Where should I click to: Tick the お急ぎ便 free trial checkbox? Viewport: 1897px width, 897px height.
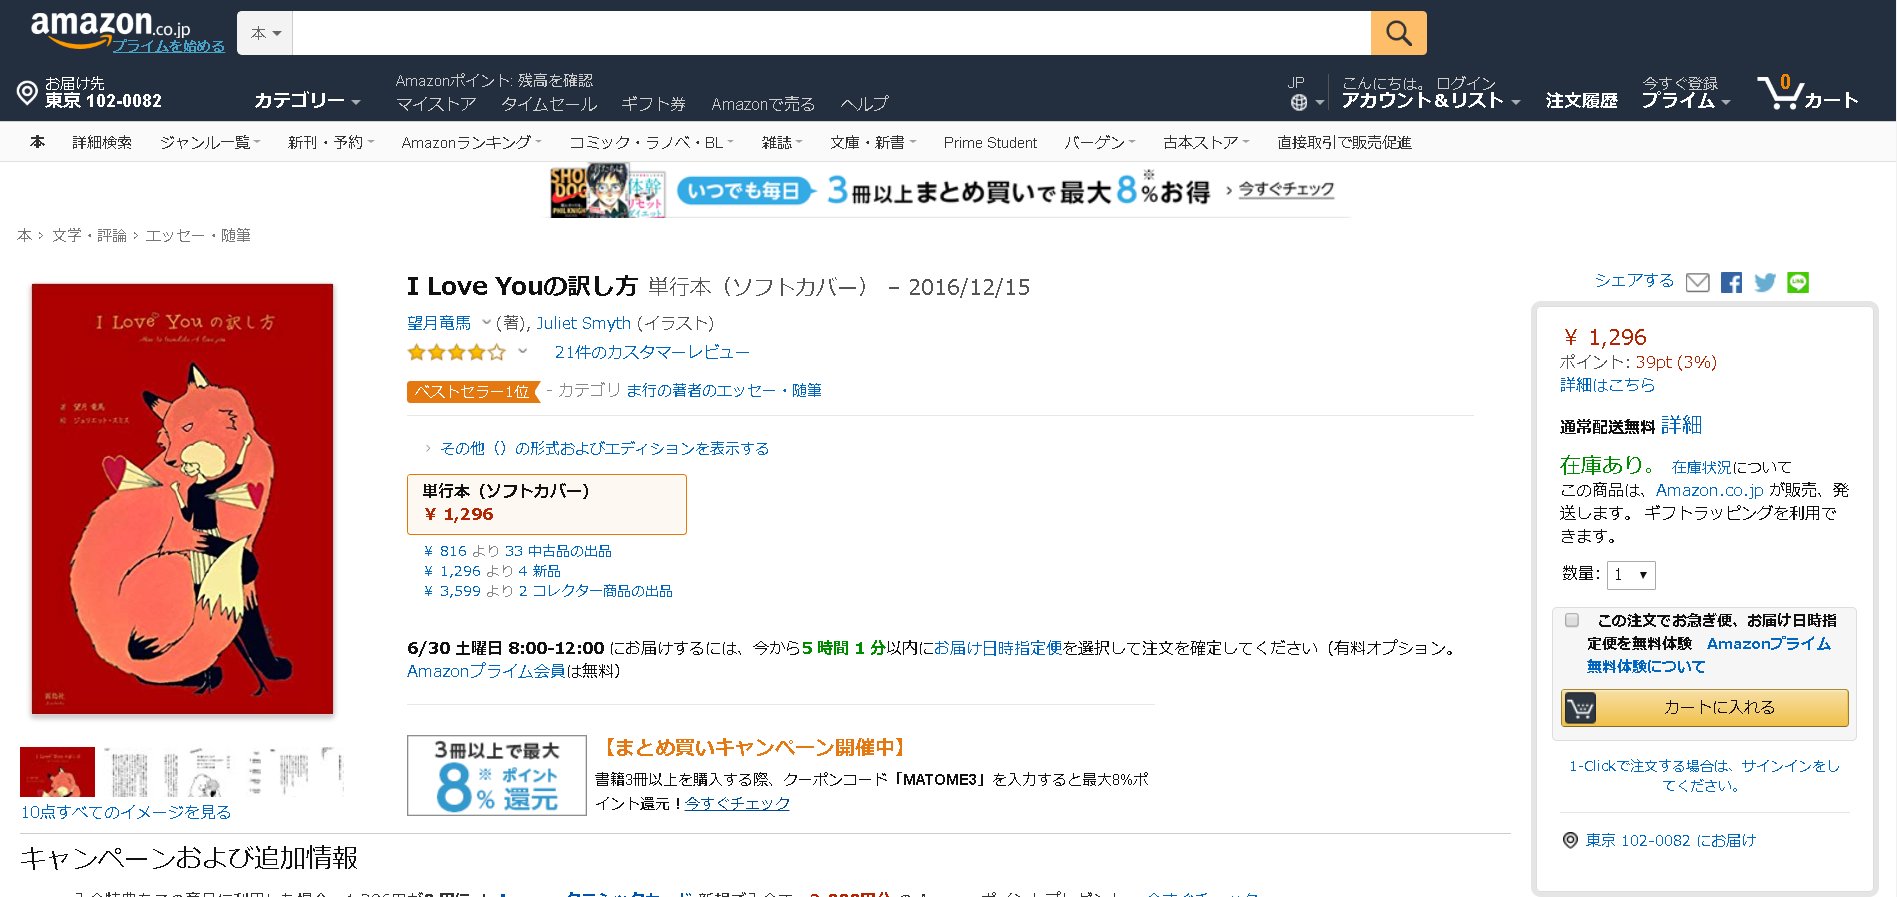(1572, 620)
